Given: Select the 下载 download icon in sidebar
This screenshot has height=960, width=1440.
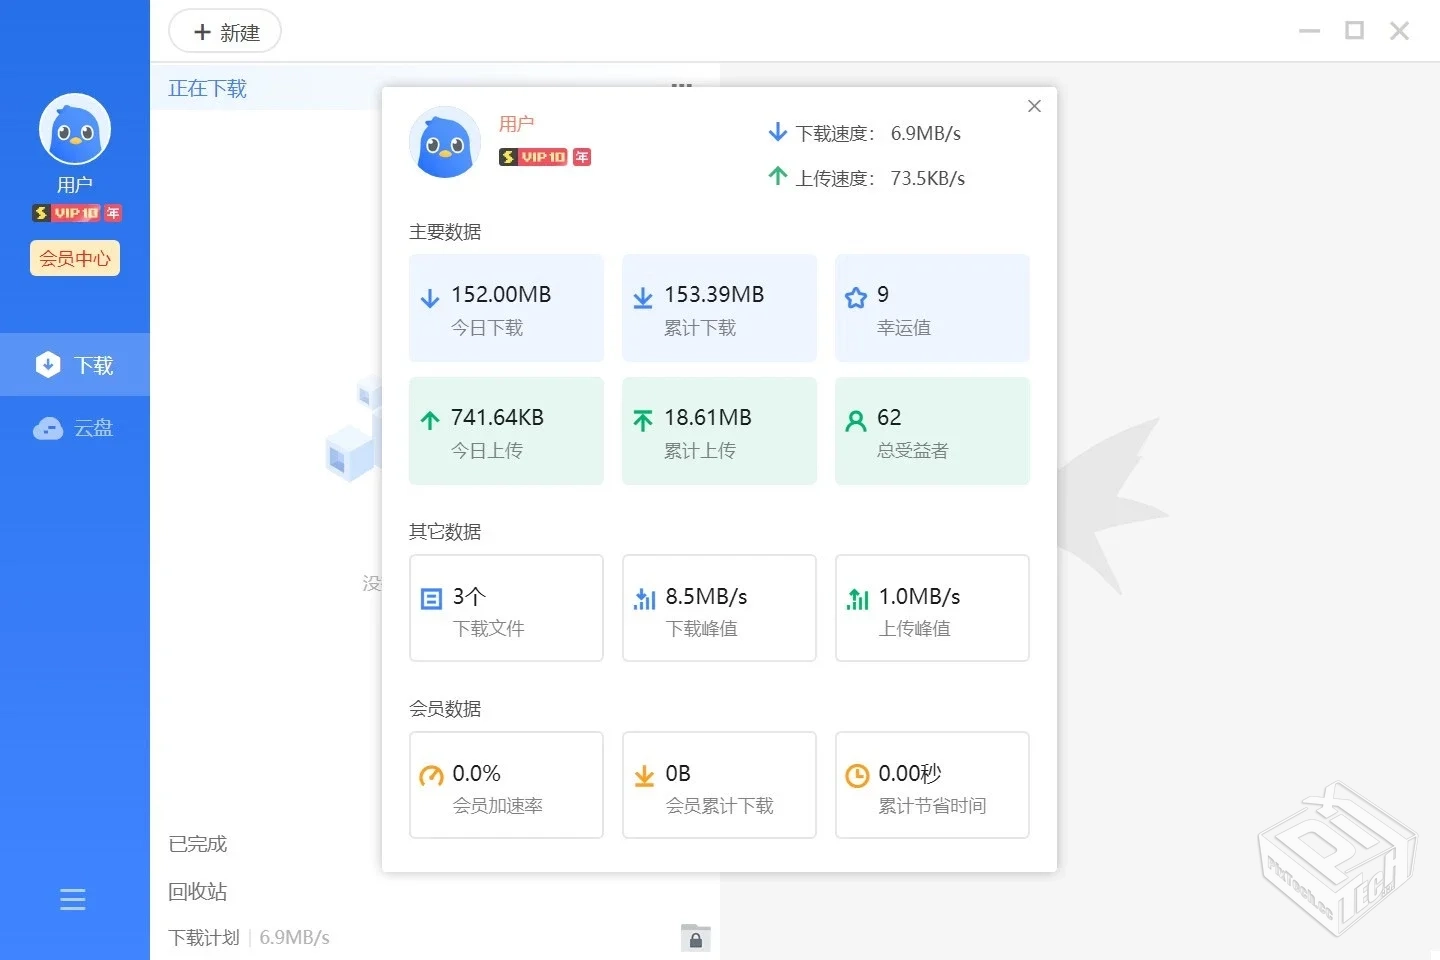Looking at the screenshot, I should pyautogui.click(x=47, y=364).
